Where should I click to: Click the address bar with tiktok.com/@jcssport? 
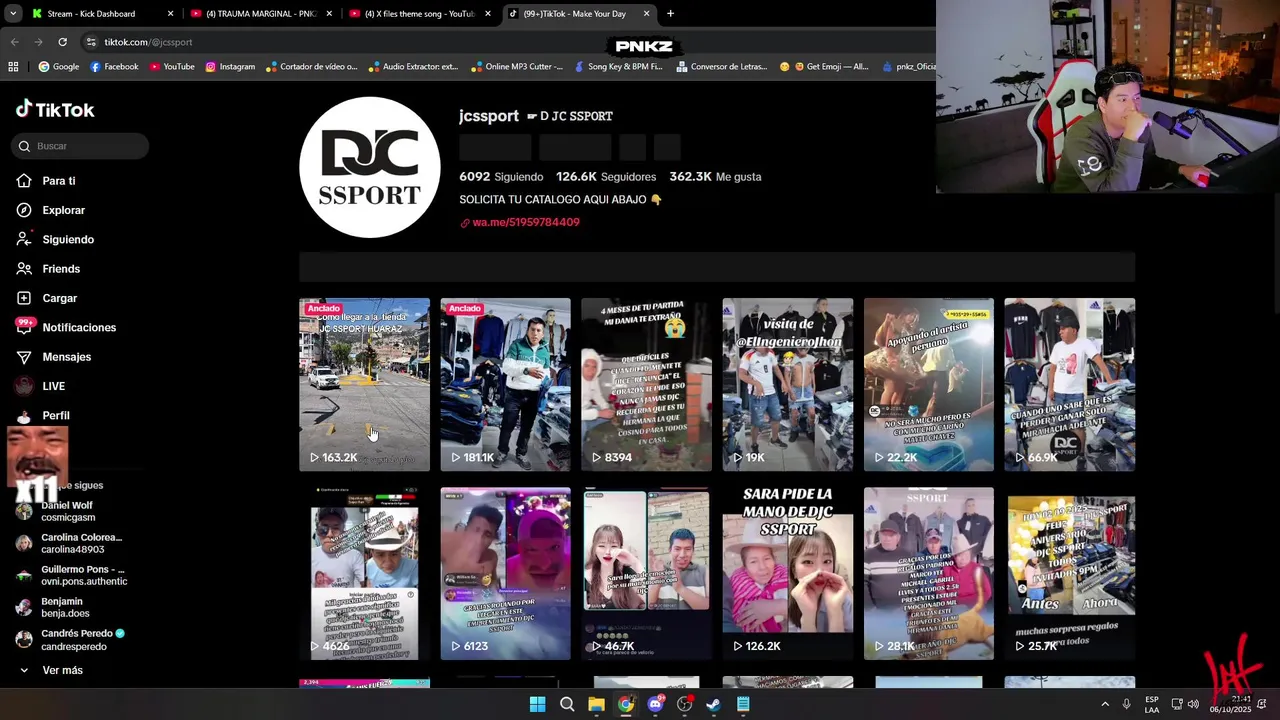[340, 42]
